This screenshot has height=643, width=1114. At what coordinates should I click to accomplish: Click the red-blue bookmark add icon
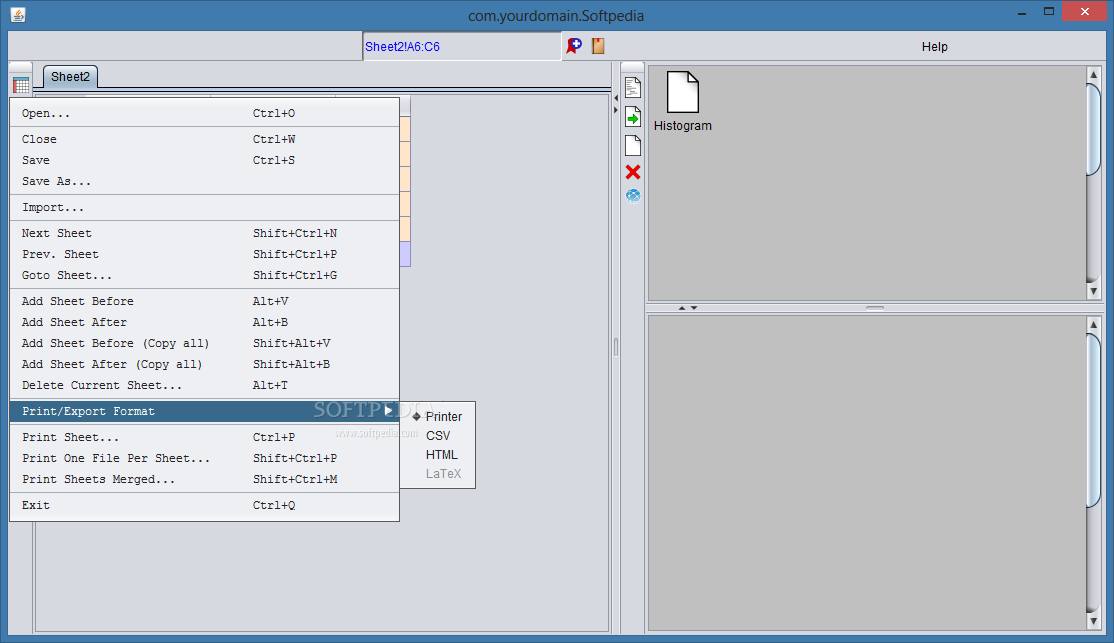(x=574, y=46)
